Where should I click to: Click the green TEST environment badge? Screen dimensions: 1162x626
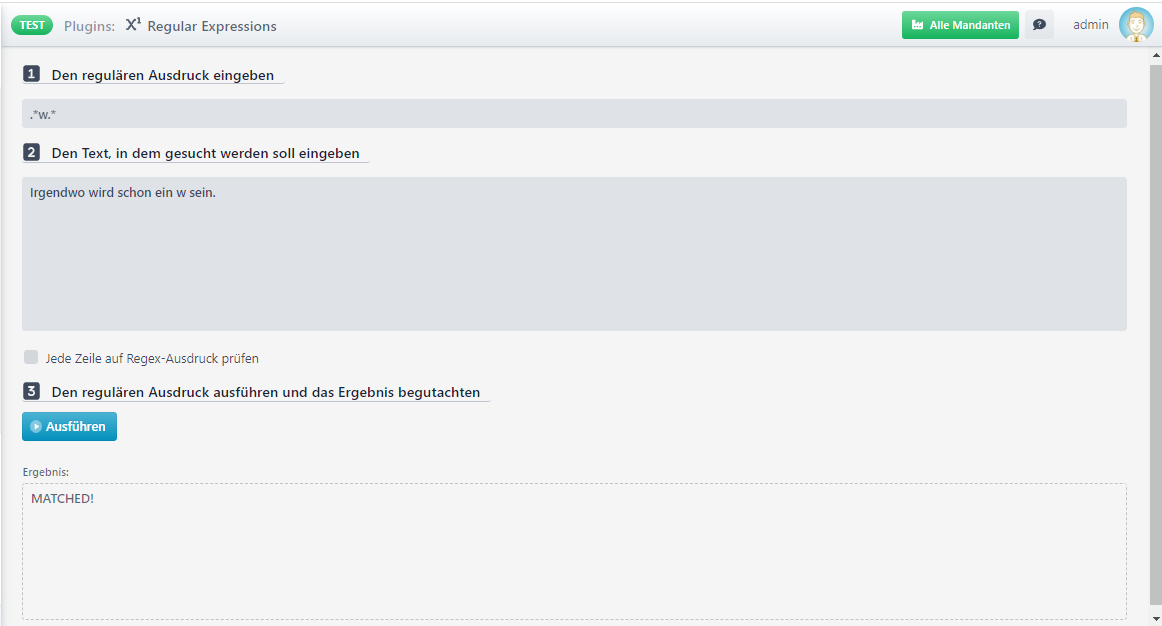point(32,25)
